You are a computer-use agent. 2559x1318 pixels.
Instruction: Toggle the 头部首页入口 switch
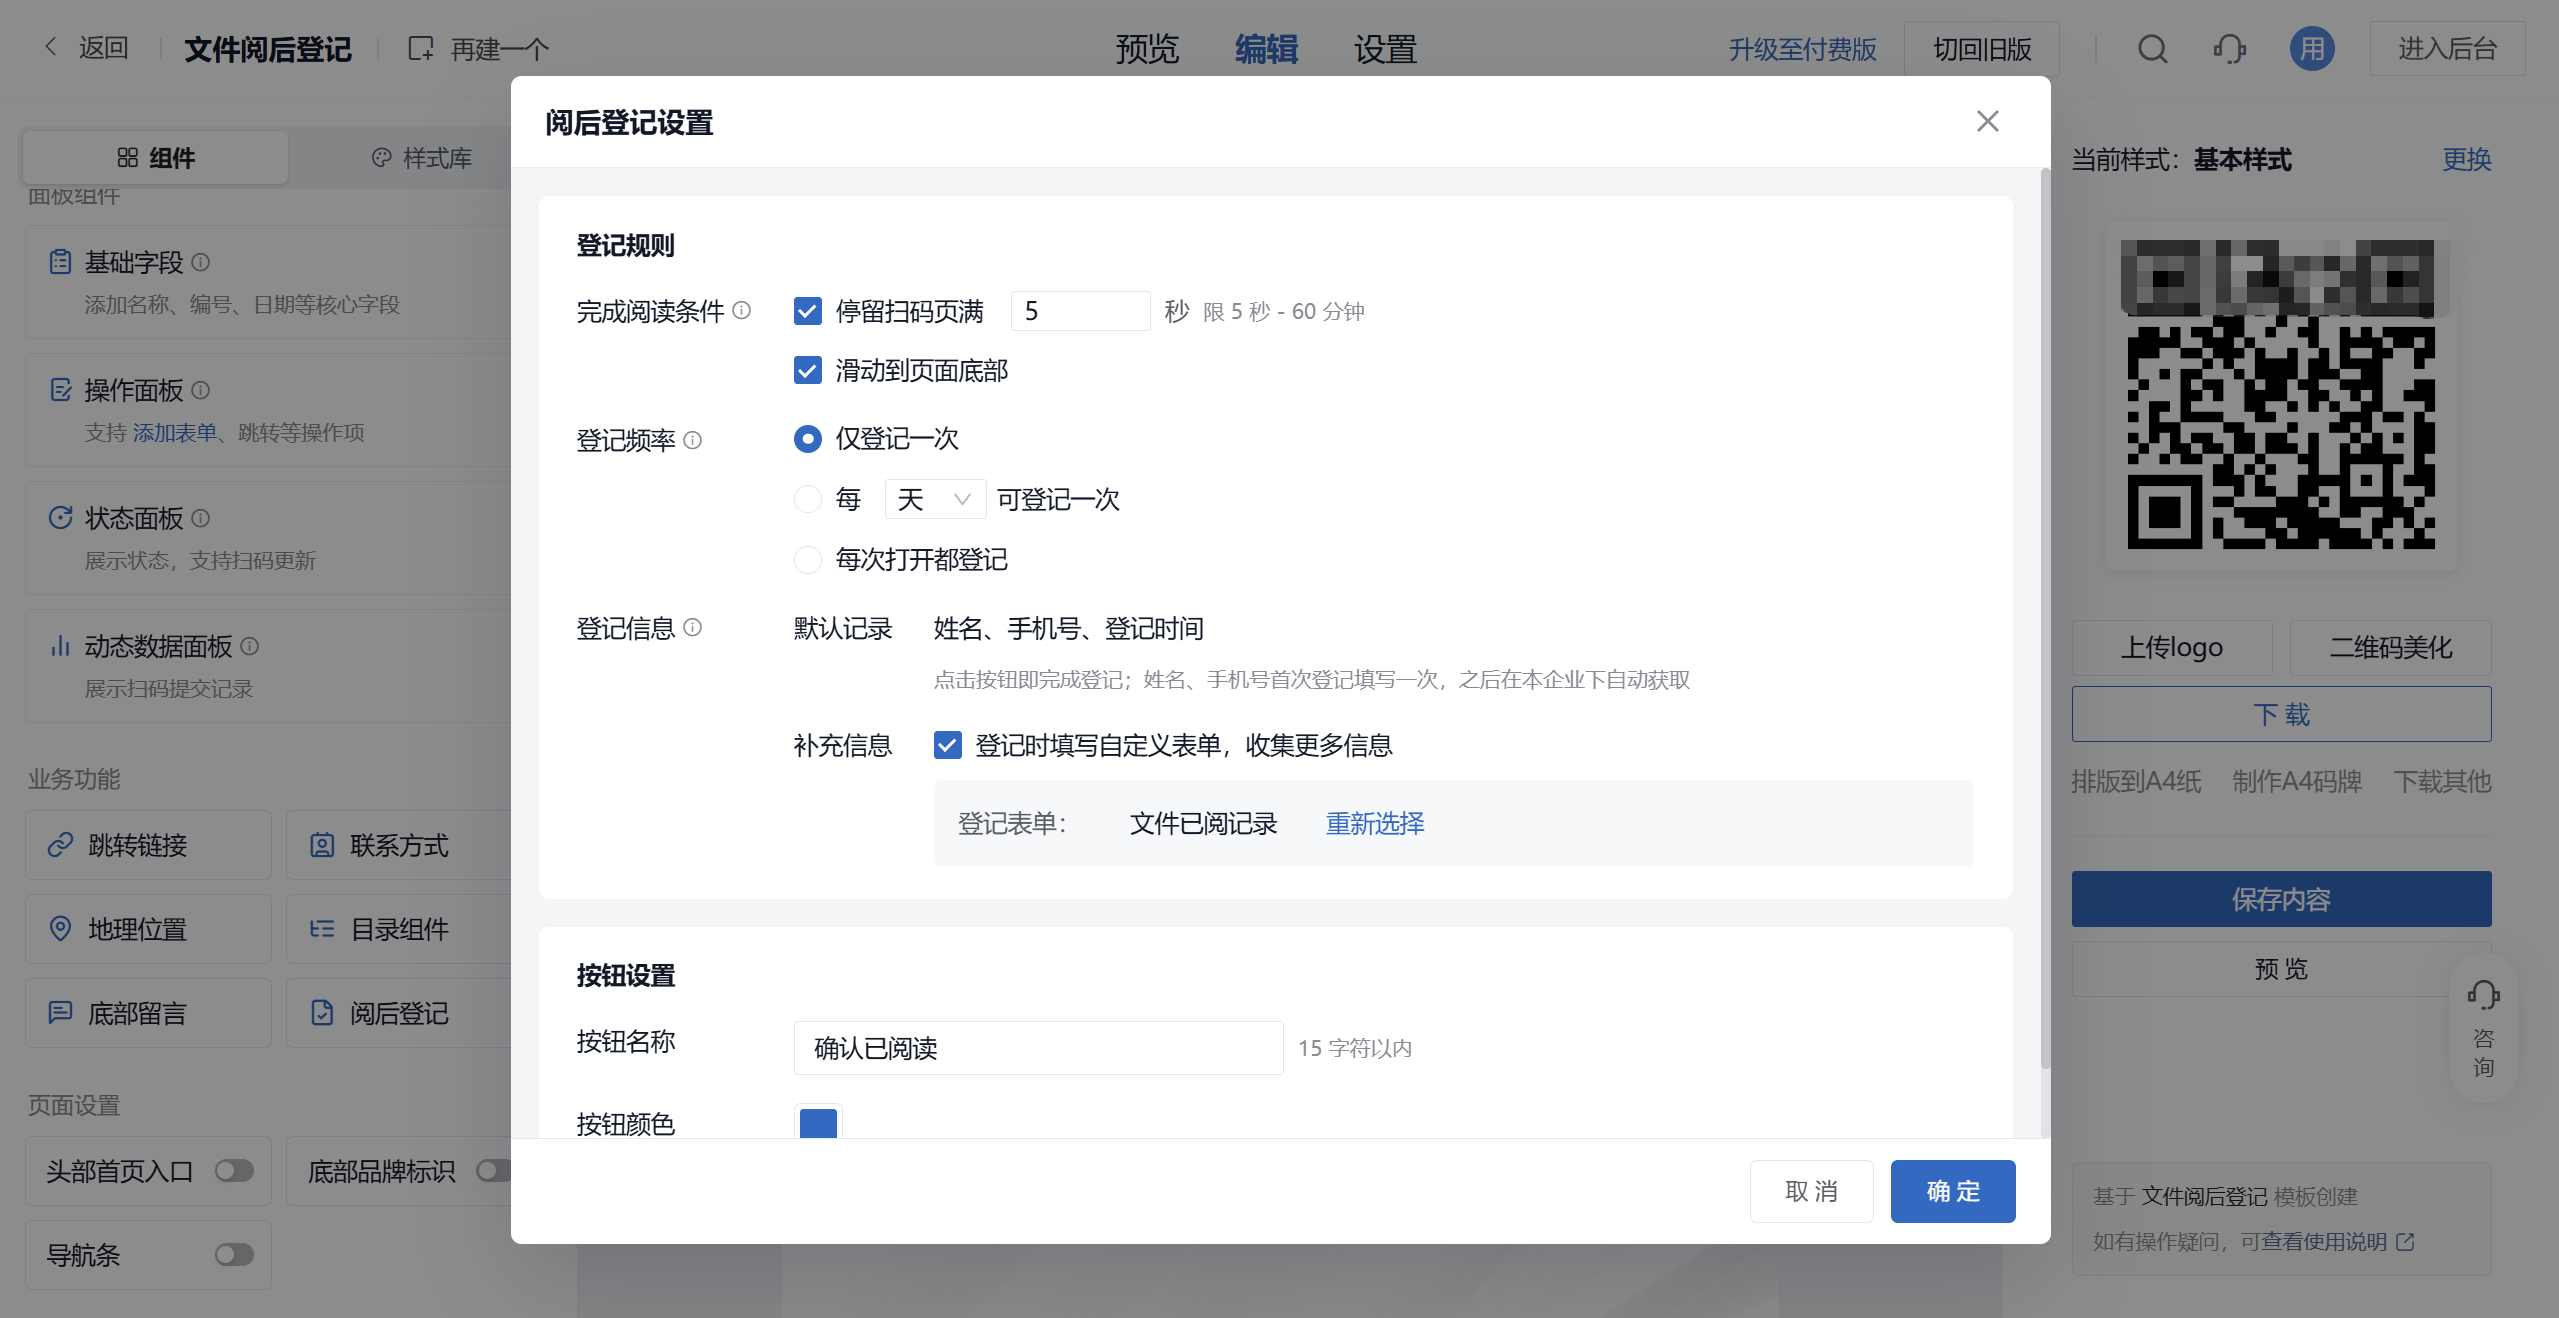[x=234, y=1170]
